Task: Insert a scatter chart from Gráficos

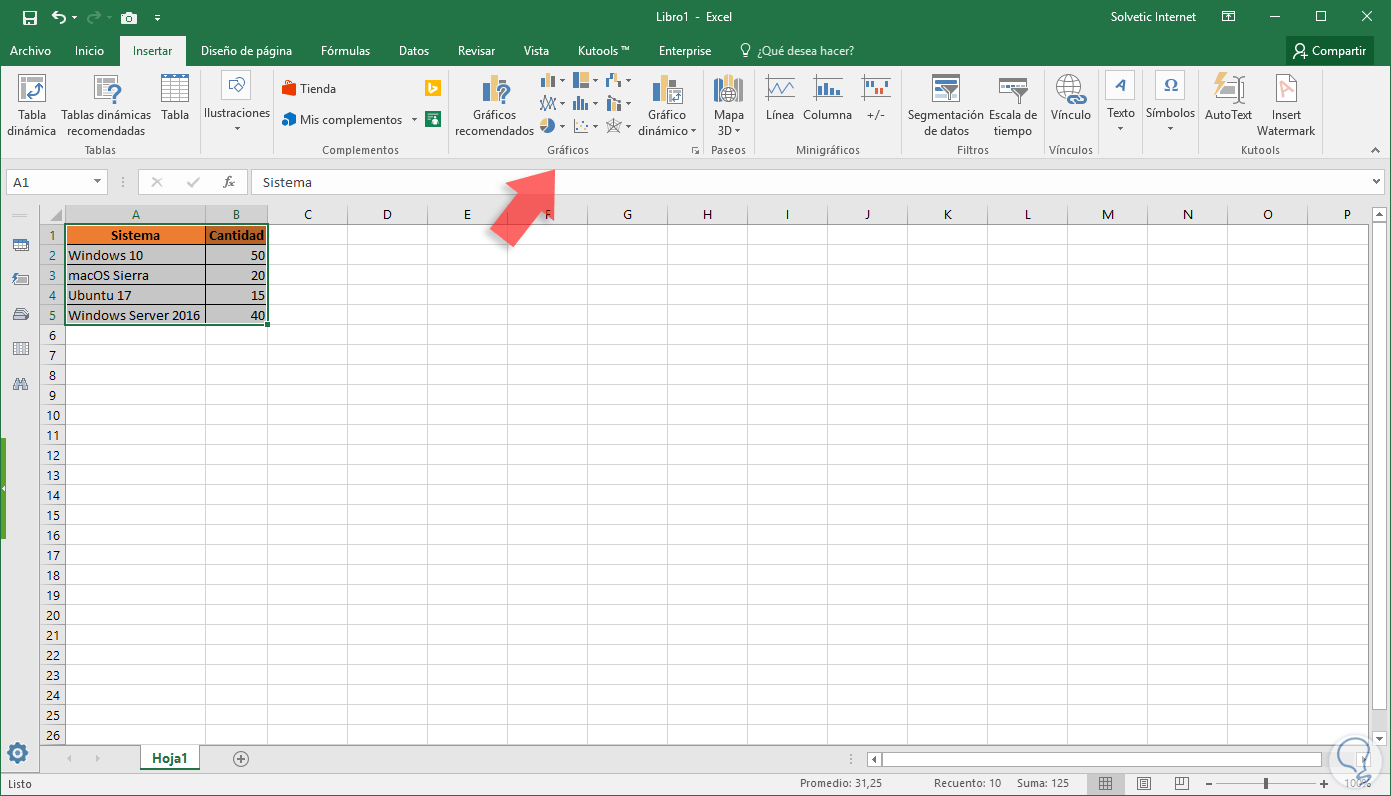Action: tap(582, 126)
